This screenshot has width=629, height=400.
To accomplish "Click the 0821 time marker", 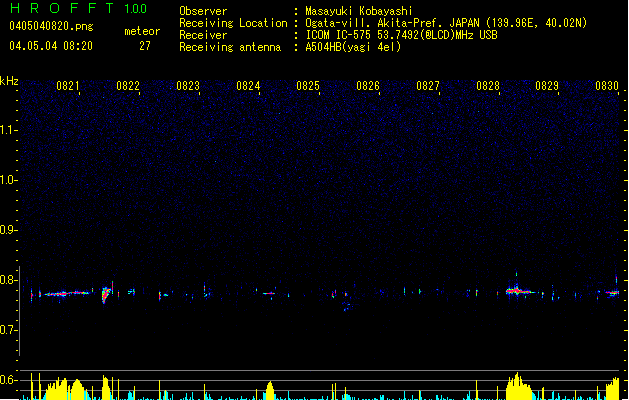I will (x=68, y=86).
